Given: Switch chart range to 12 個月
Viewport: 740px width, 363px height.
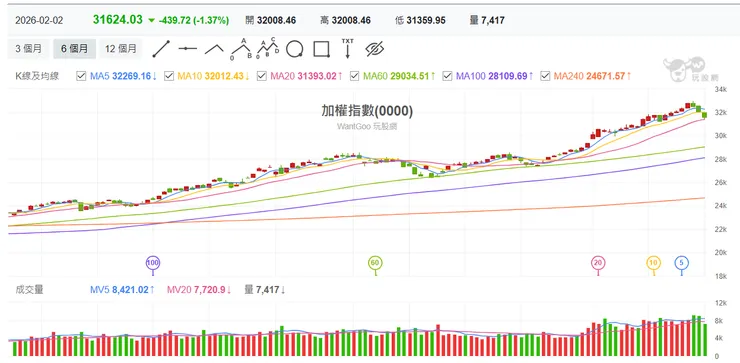Looking at the screenshot, I should pyautogui.click(x=120, y=49).
